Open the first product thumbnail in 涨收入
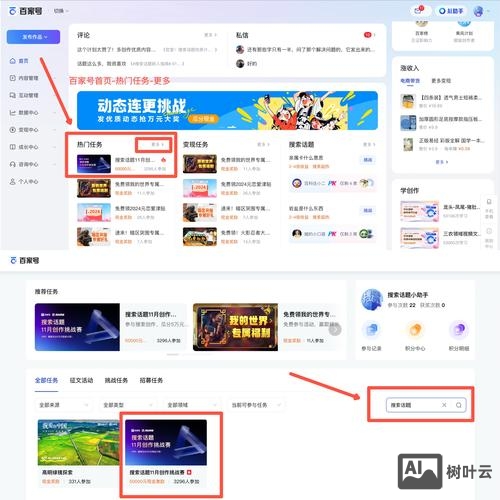 [408, 101]
